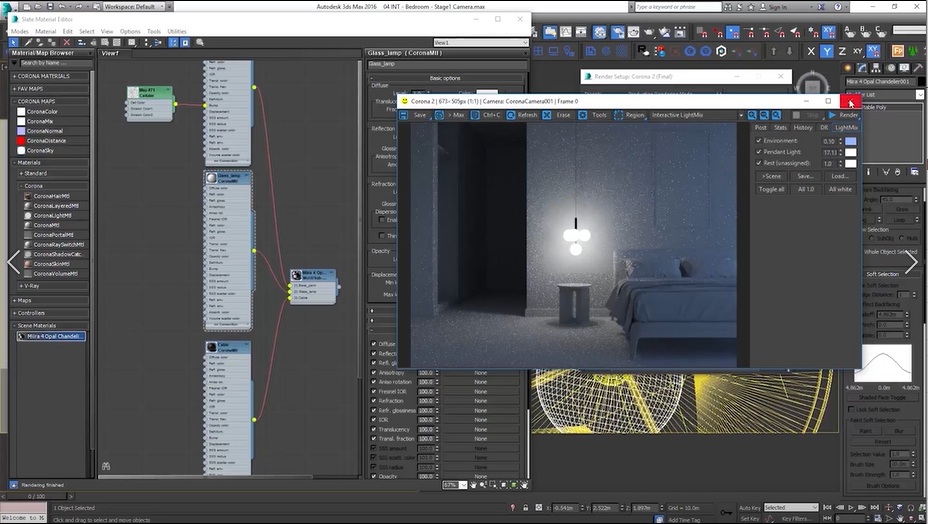The height and width of the screenshot is (524, 928).
Task: Click the >Scene button in LightMix
Action: pos(771,176)
